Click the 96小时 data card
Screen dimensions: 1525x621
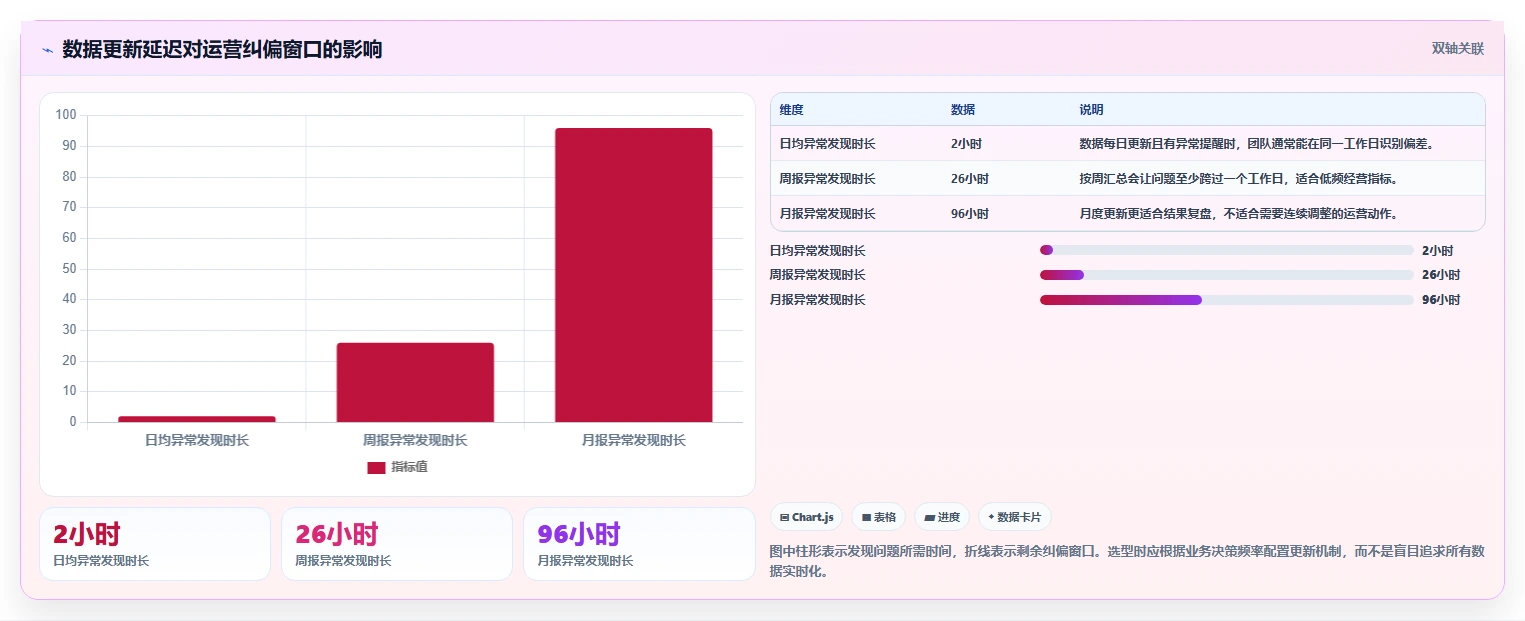point(639,544)
